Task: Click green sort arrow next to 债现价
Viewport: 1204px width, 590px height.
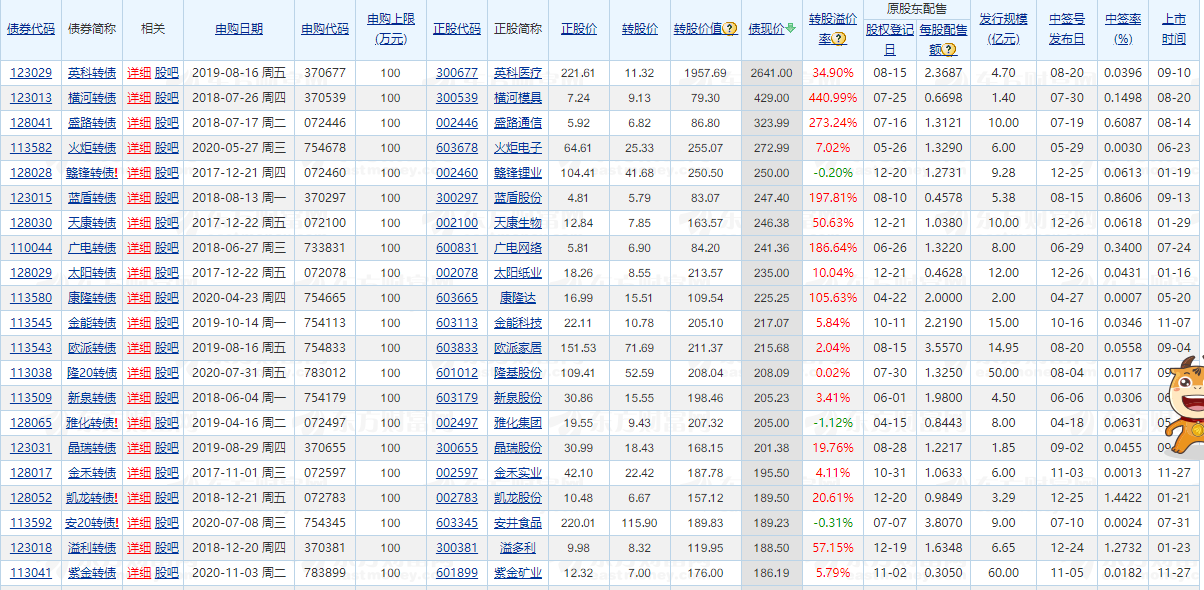Action: [790, 29]
